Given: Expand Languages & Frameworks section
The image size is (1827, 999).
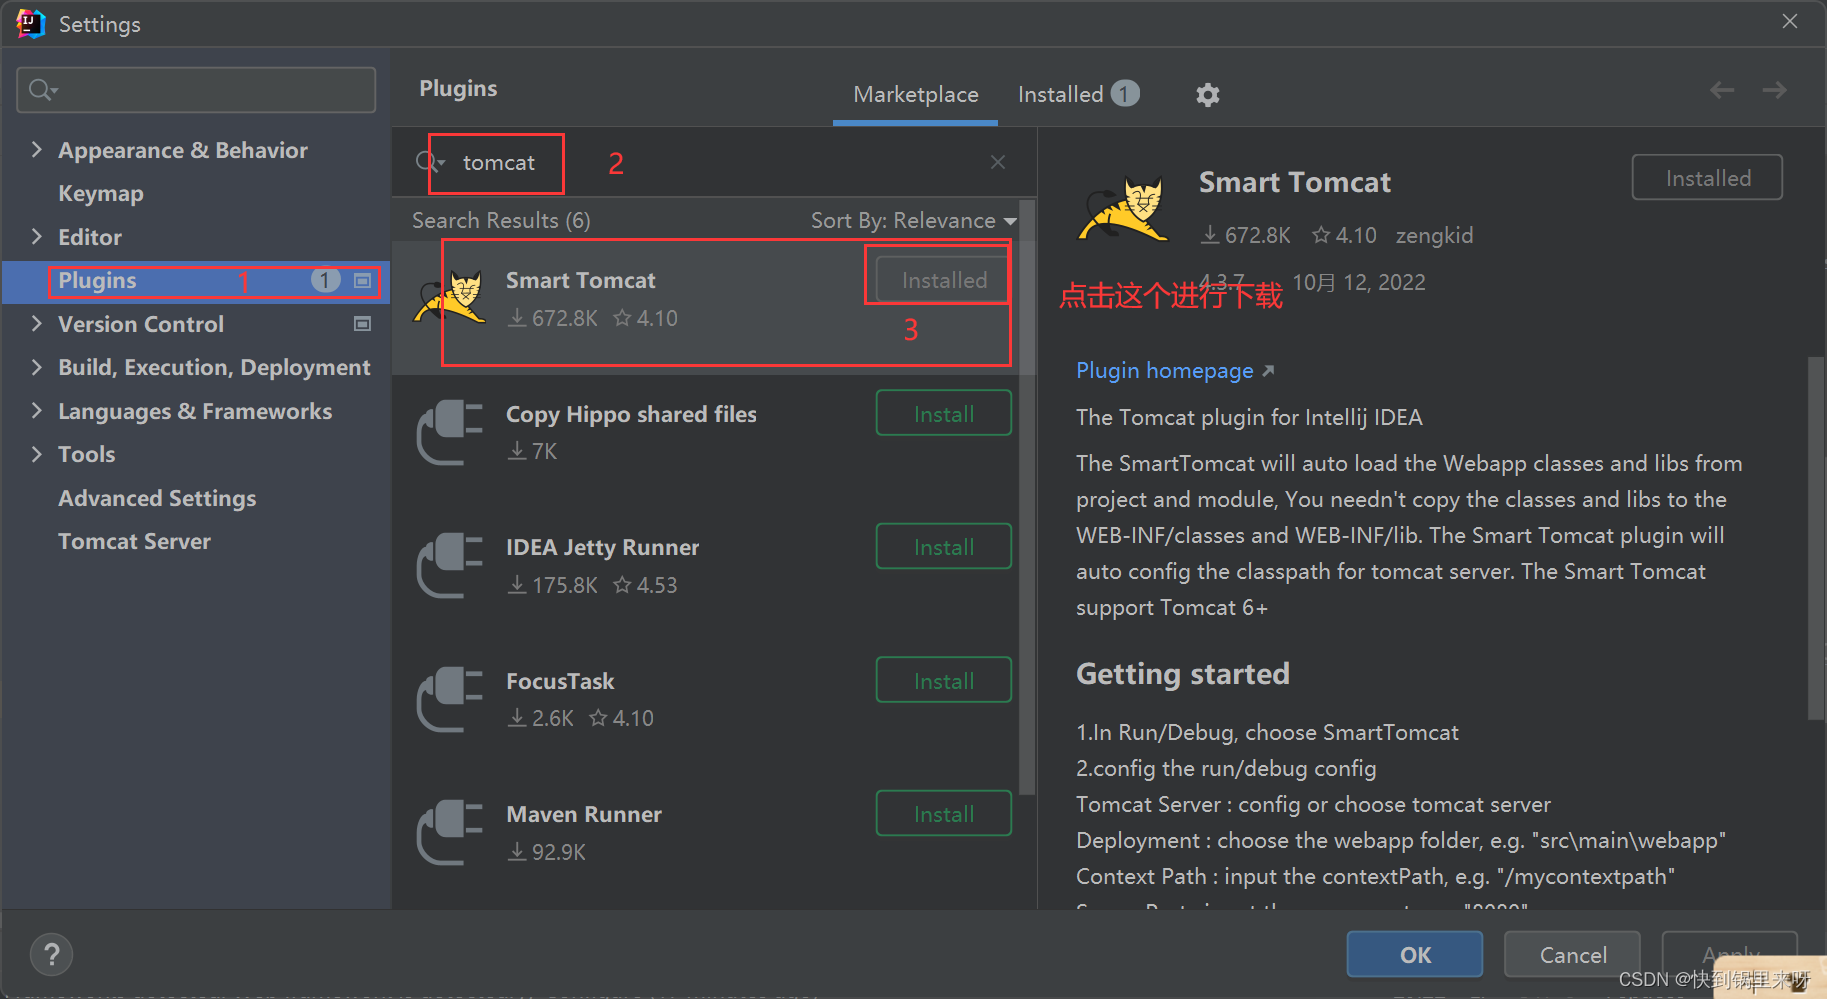Looking at the screenshot, I should coord(37,411).
